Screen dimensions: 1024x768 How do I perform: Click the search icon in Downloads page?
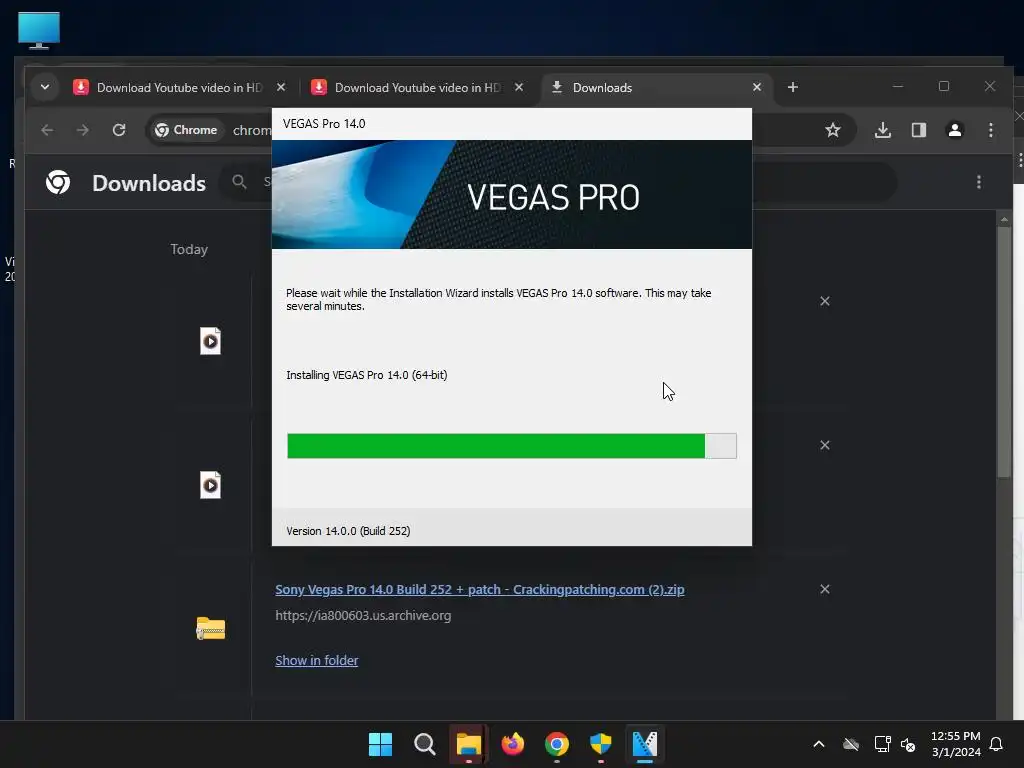240,182
